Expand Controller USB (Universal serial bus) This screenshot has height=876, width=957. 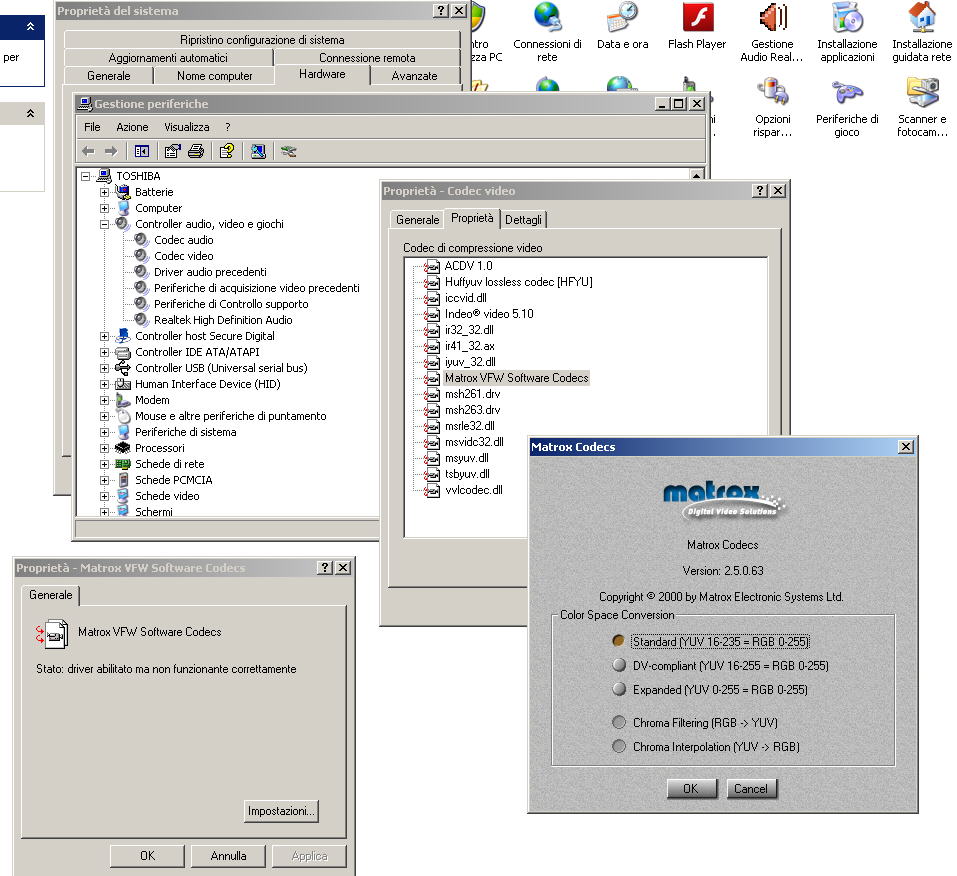point(104,368)
